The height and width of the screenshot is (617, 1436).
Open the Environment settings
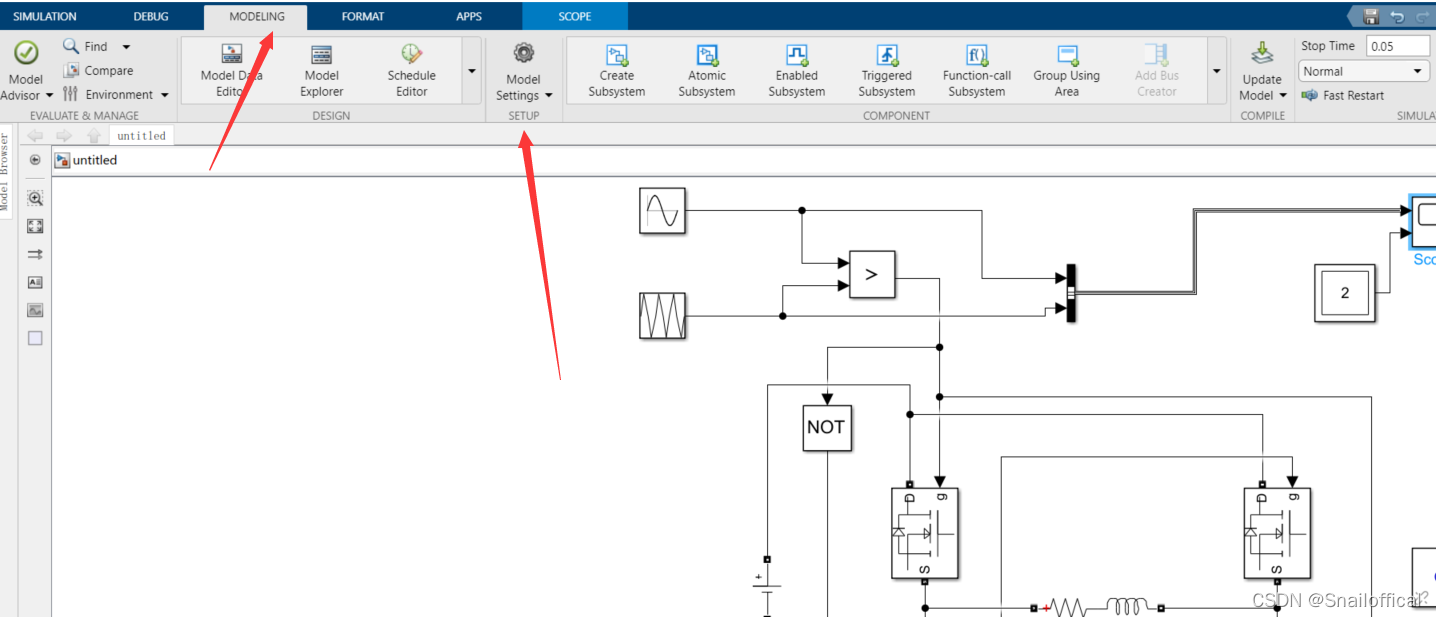pos(108,94)
